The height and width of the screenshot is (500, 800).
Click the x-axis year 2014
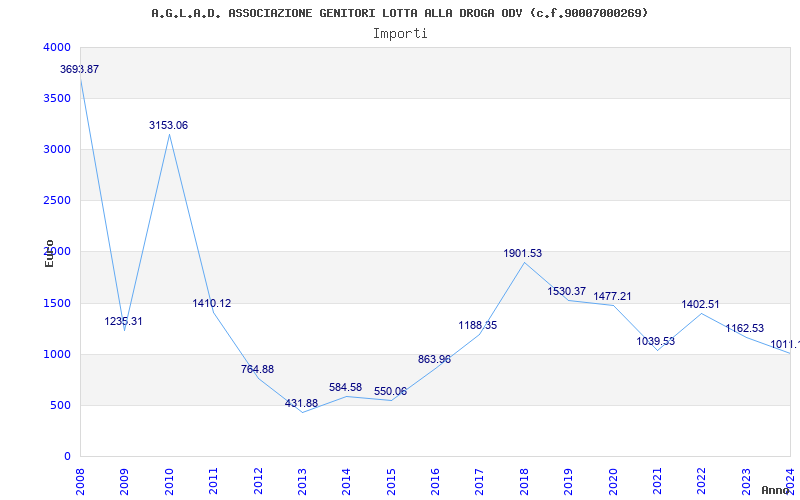coord(346,481)
